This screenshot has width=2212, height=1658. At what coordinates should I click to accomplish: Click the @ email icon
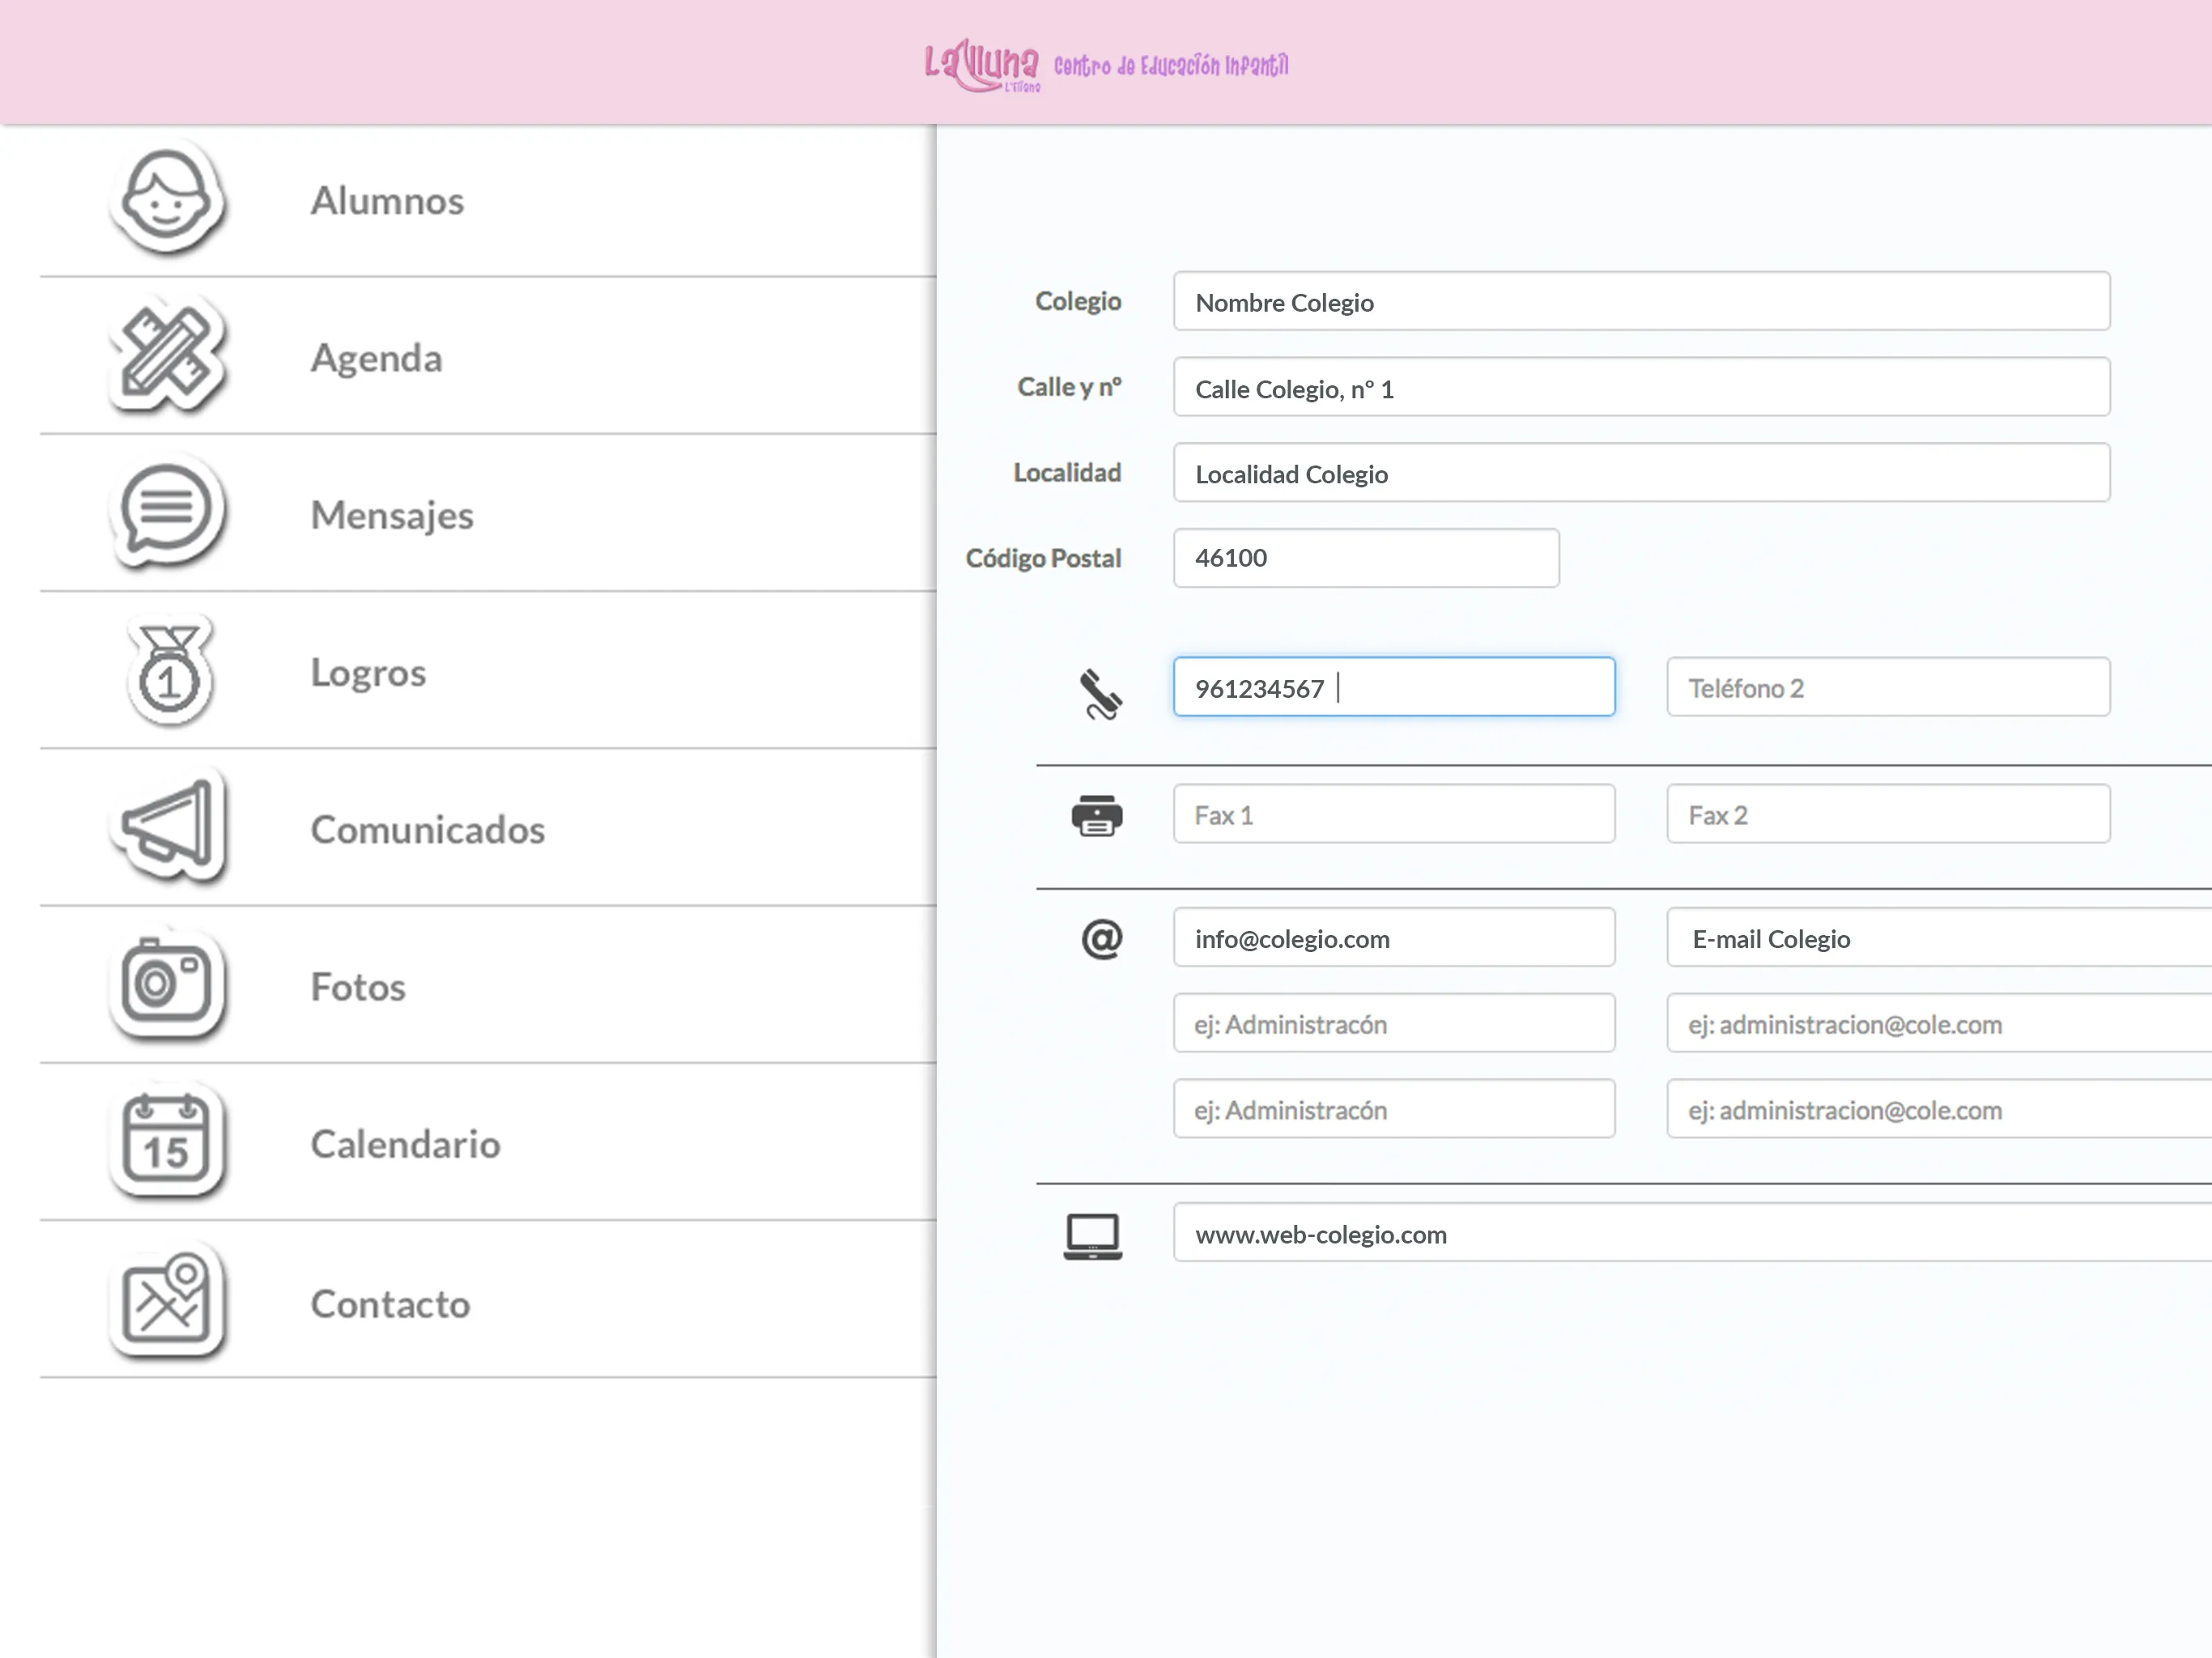click(1101, 939)
